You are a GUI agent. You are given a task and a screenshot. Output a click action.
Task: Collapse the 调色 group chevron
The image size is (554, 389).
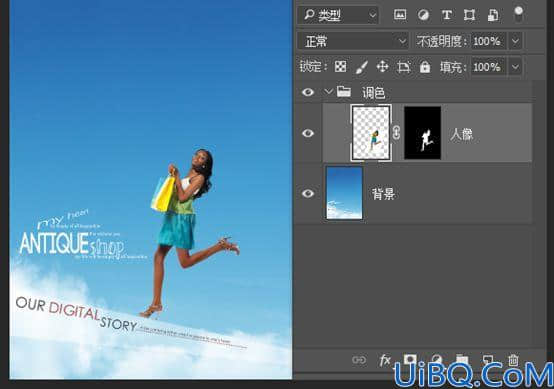tap(328, 92)
